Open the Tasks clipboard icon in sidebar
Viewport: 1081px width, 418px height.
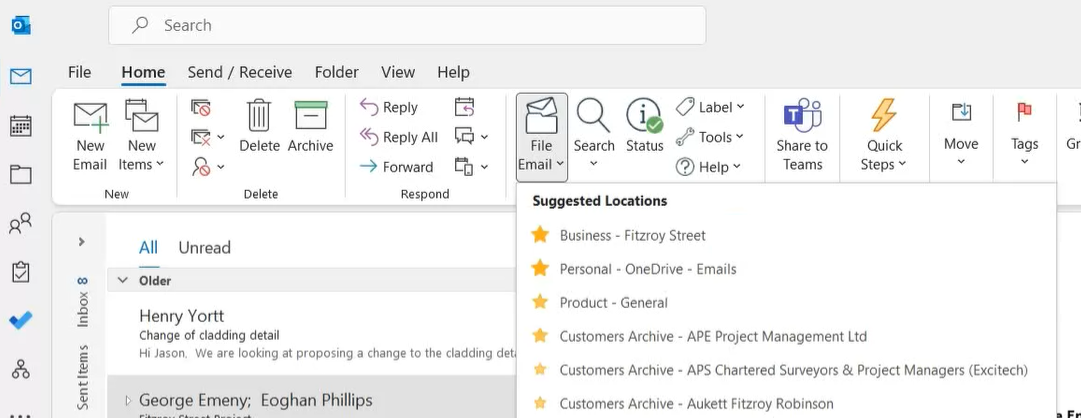(x=21, y=272)
